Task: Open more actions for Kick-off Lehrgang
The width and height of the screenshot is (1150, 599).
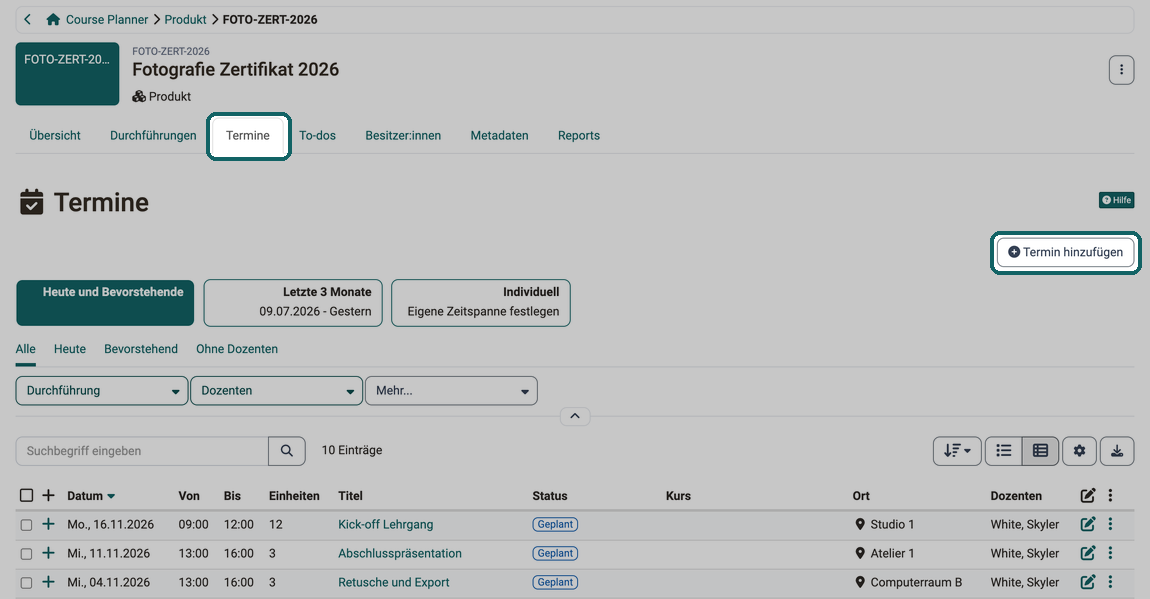Action: (x=1110, y=524)
